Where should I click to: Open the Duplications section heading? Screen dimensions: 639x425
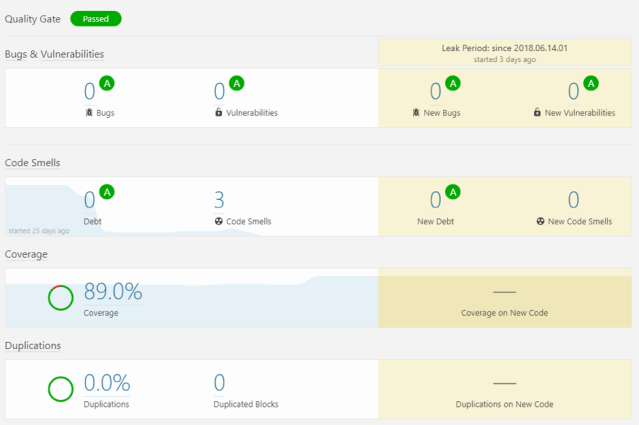33,345
